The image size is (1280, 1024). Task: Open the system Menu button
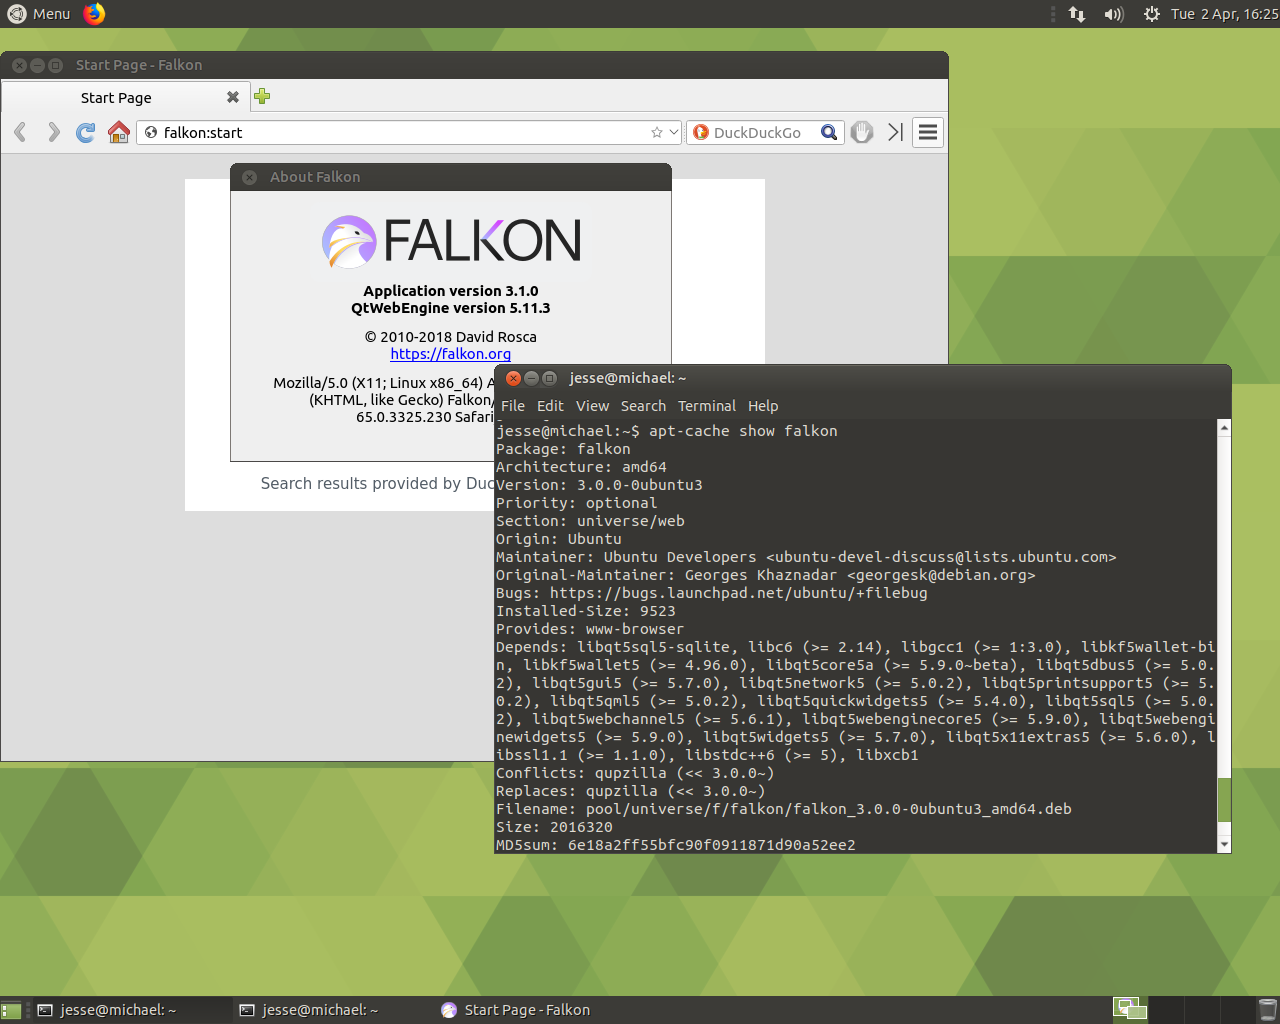tap(39, 14)
